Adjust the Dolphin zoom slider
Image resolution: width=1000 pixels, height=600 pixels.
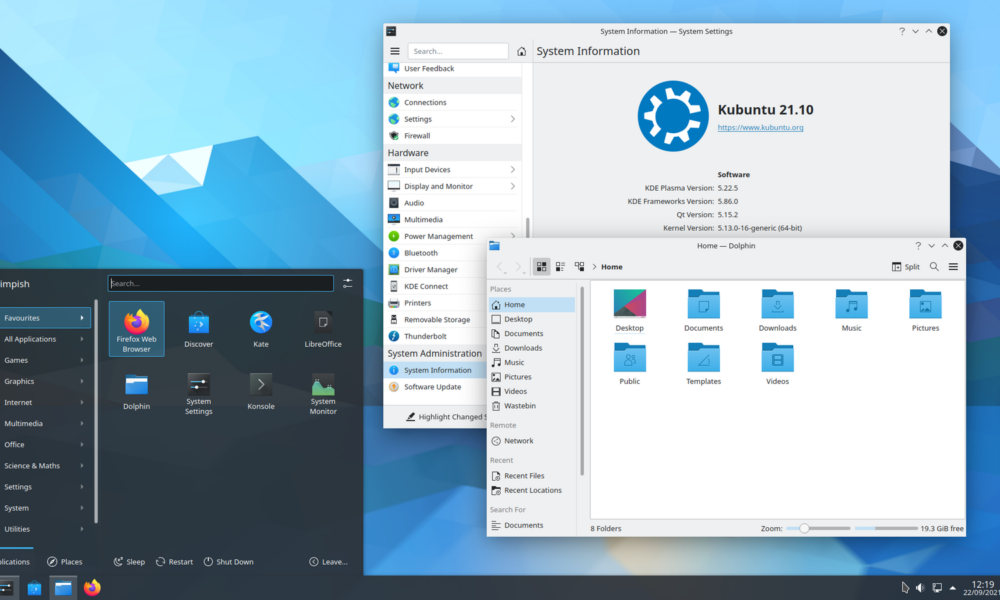pos(818,528)
